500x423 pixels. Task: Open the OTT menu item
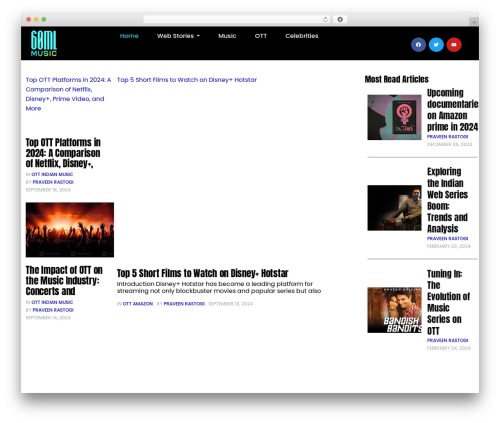261,36
